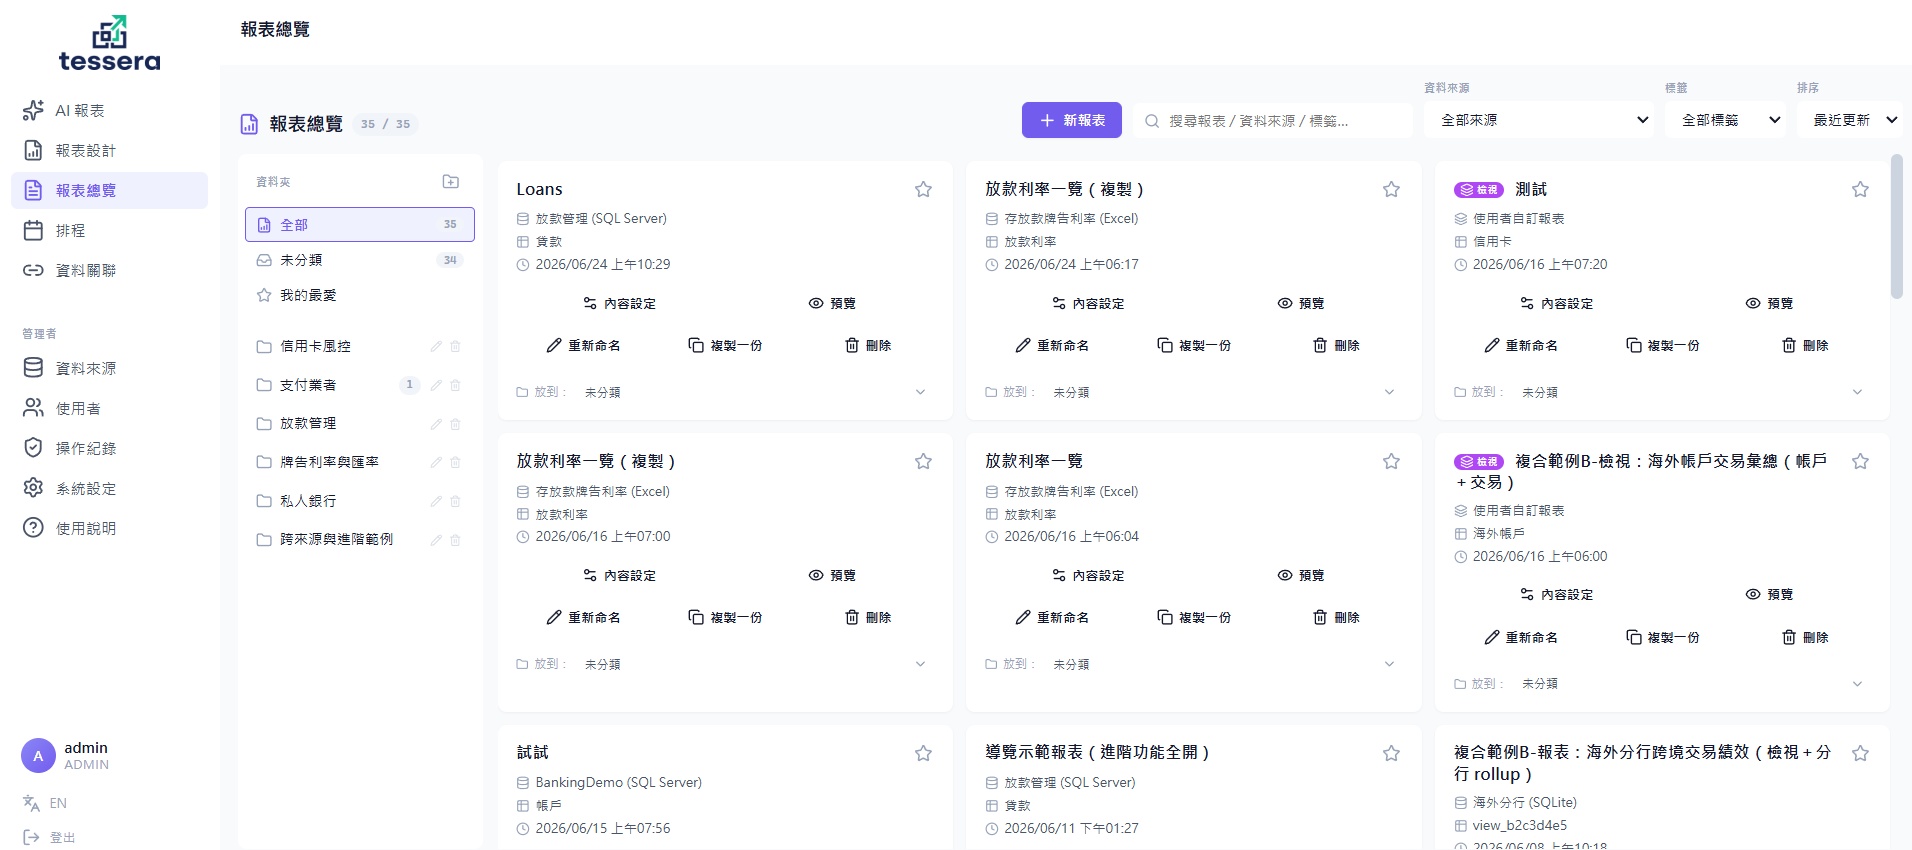The width and height of the screenshot is (1912, 850).
Task: Click delete trash icon for 信用卡風控 folder
Action: (x=455, y=346)
